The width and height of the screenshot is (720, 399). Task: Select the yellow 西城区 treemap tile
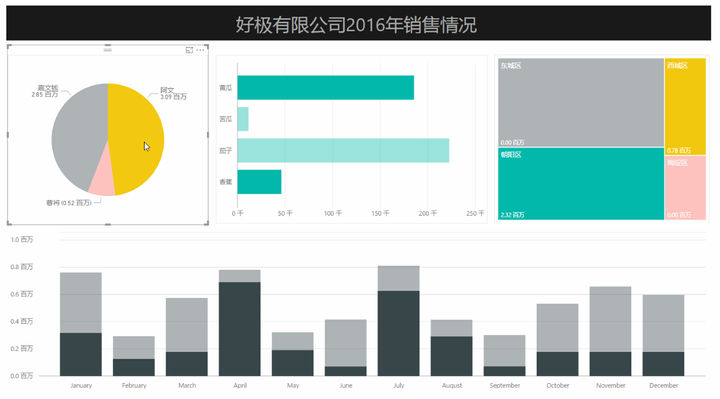(x=685, y=107)
